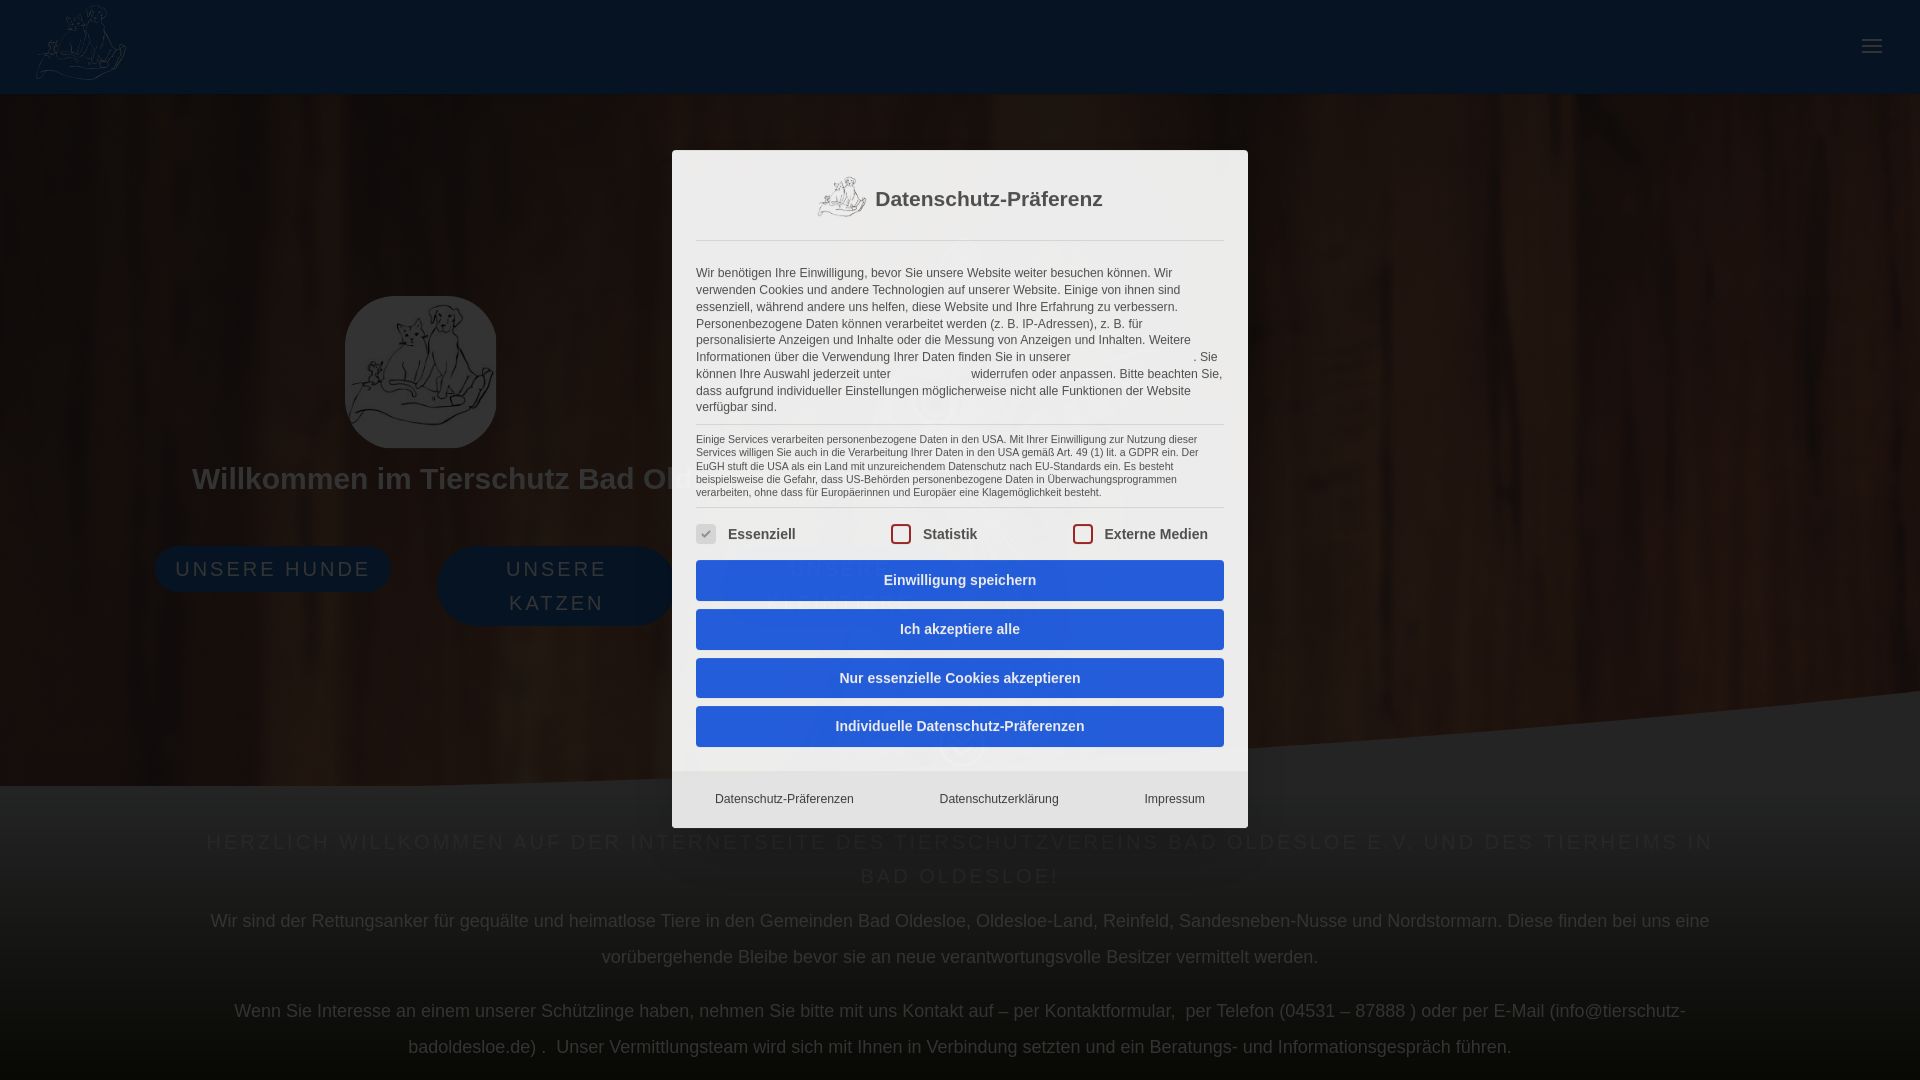The width and height of the screenshot is (1920, 1080).
Task: Toggle the Essenziell checkbox
Action: pos(706,534)
